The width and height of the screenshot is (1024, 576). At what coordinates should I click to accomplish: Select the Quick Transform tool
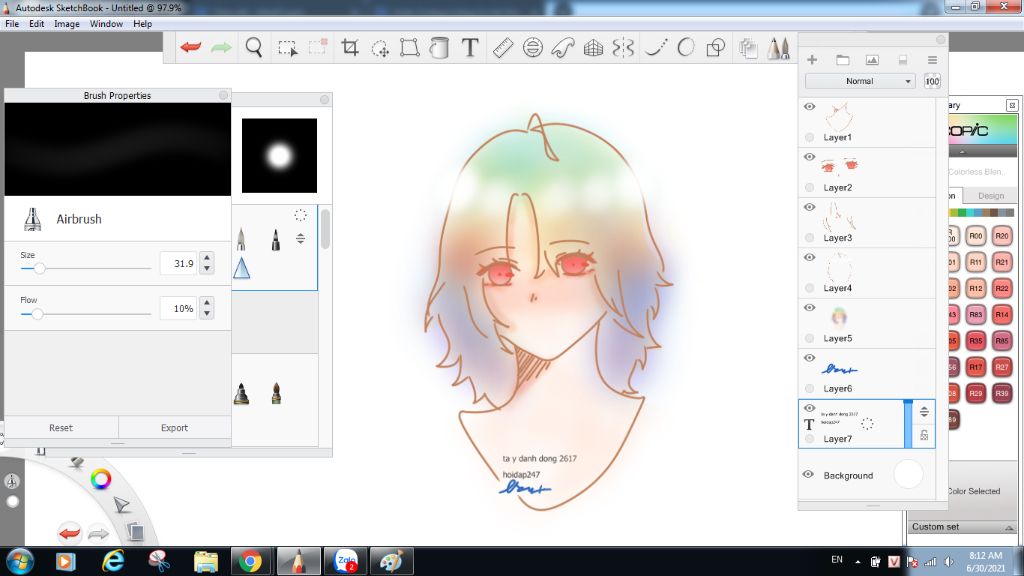tap(379, 48)
